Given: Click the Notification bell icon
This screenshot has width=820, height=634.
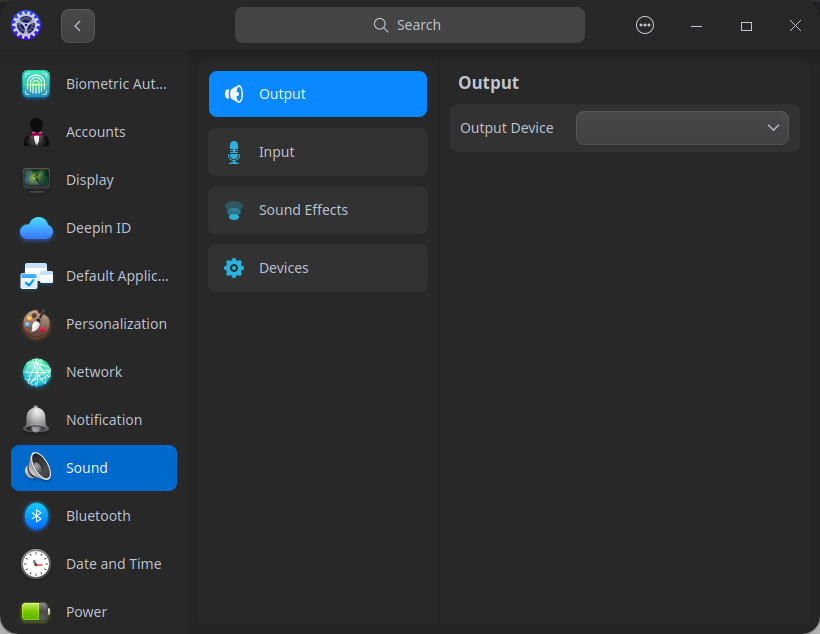Looking at the screenshot, I should [36, 420].
